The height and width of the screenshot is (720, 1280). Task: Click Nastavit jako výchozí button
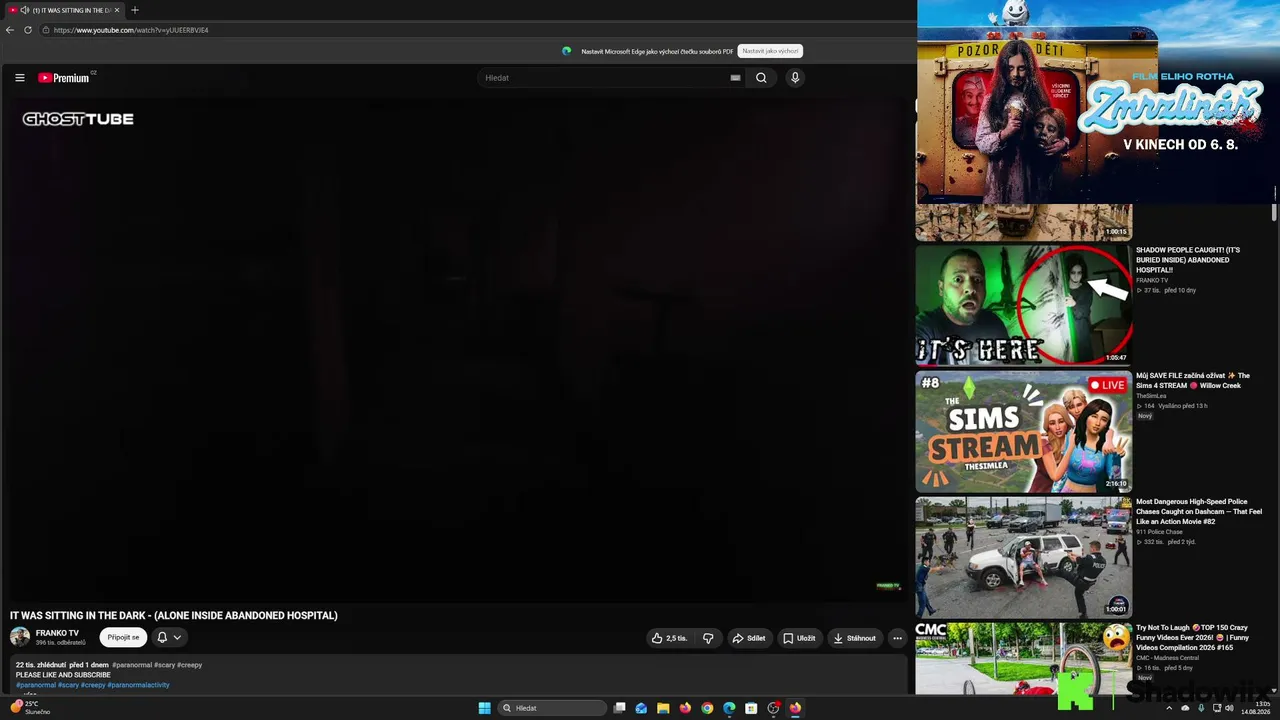pyautogui.click(x=770, y=51)
